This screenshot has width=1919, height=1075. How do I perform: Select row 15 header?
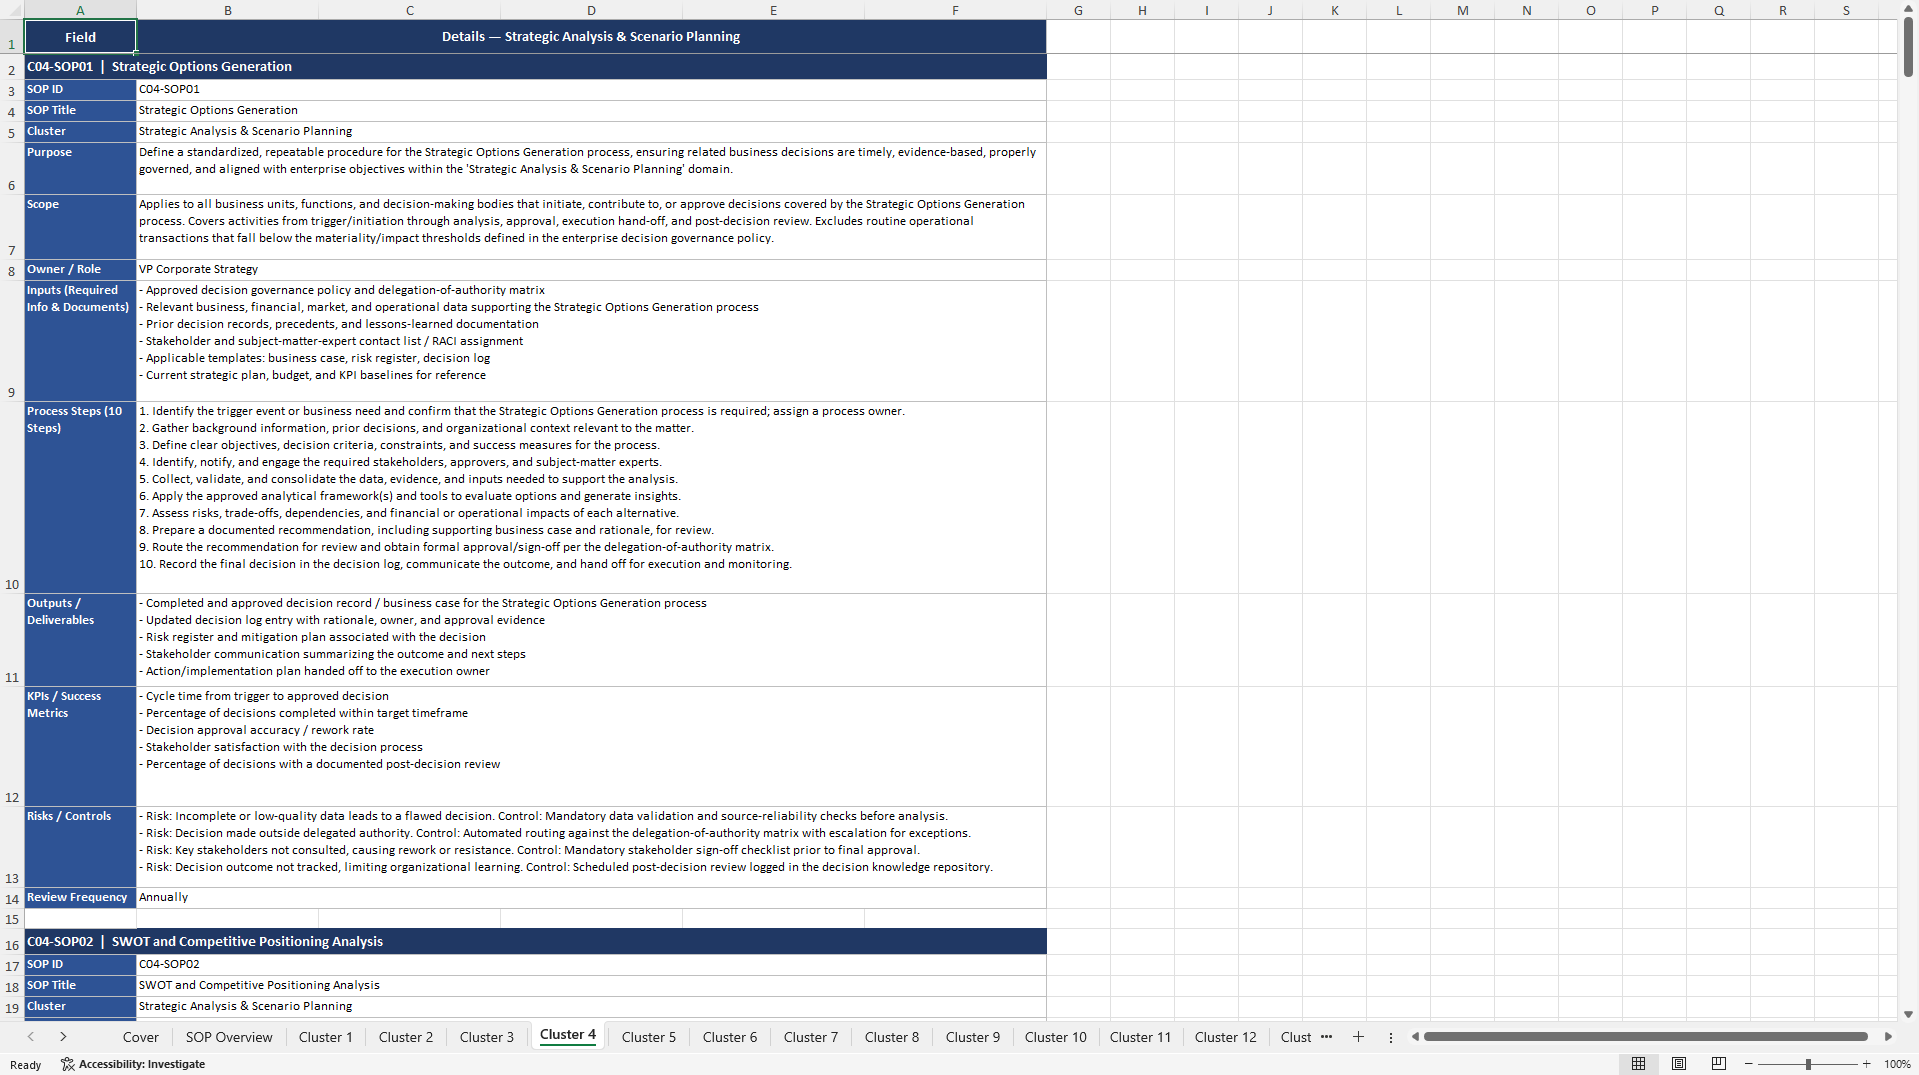coord(12,919)
